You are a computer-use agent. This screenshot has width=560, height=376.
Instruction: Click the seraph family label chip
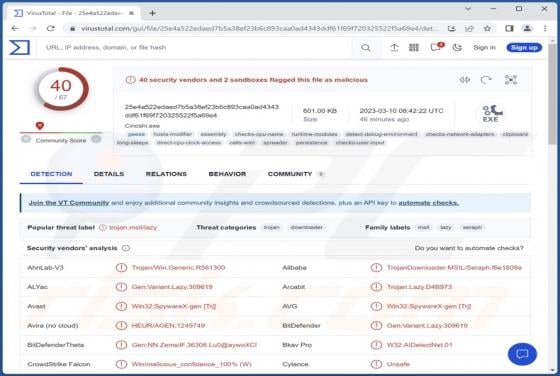click(x=472, y=227)
